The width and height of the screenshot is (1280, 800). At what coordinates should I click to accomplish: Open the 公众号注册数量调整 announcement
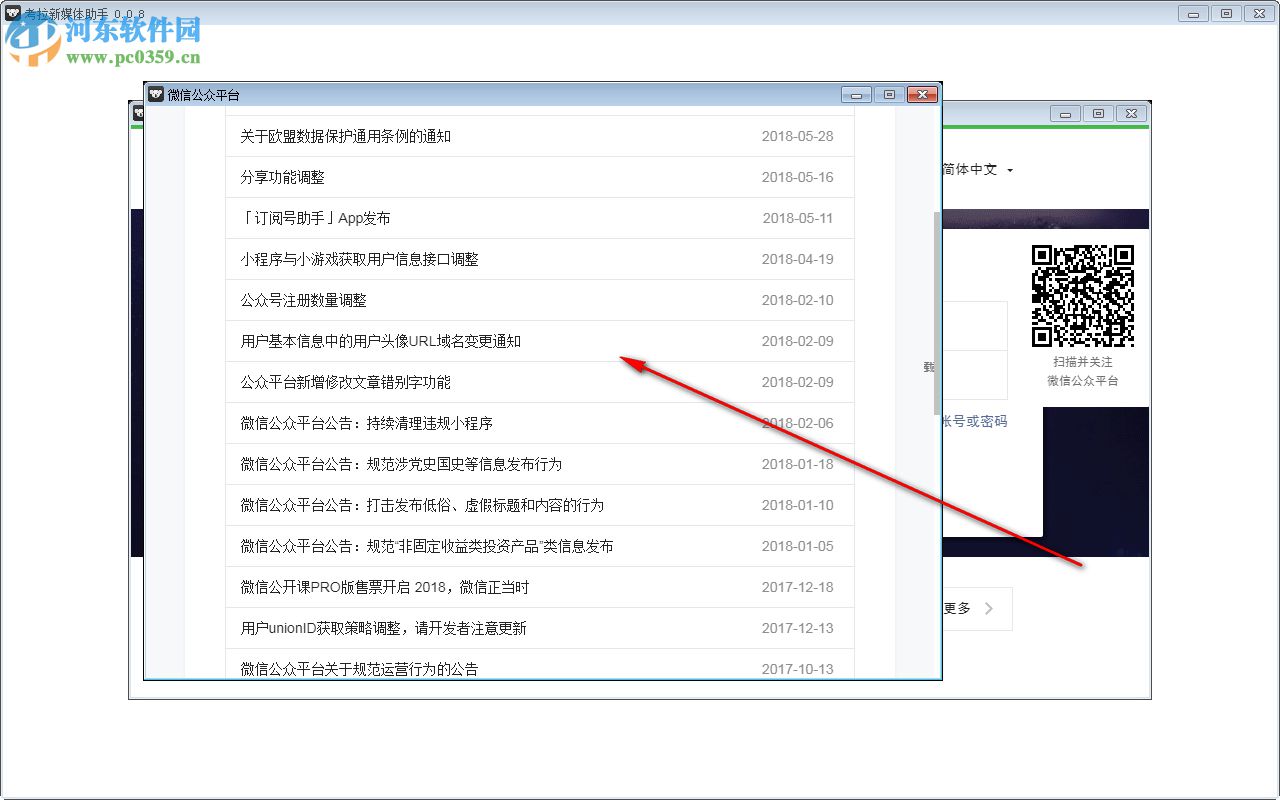point(303,300)
